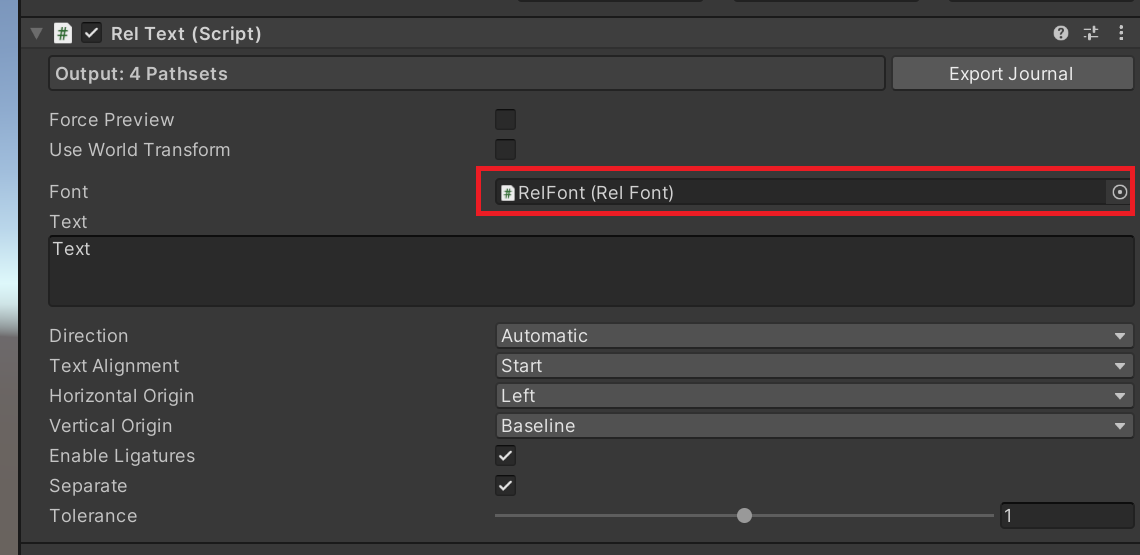Screen dimensions: 1140x555
Task: Open the component presets icon
Action: tap(1091, 33)
